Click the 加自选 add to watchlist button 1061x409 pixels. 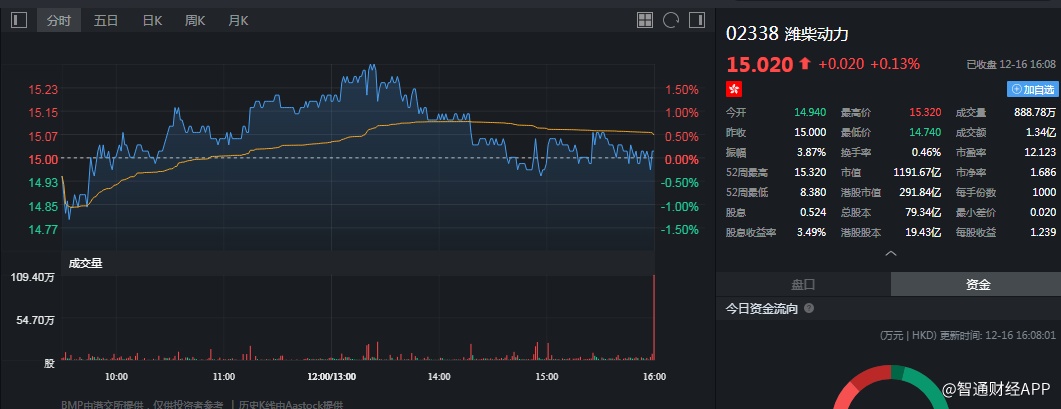coord(1032,89)
